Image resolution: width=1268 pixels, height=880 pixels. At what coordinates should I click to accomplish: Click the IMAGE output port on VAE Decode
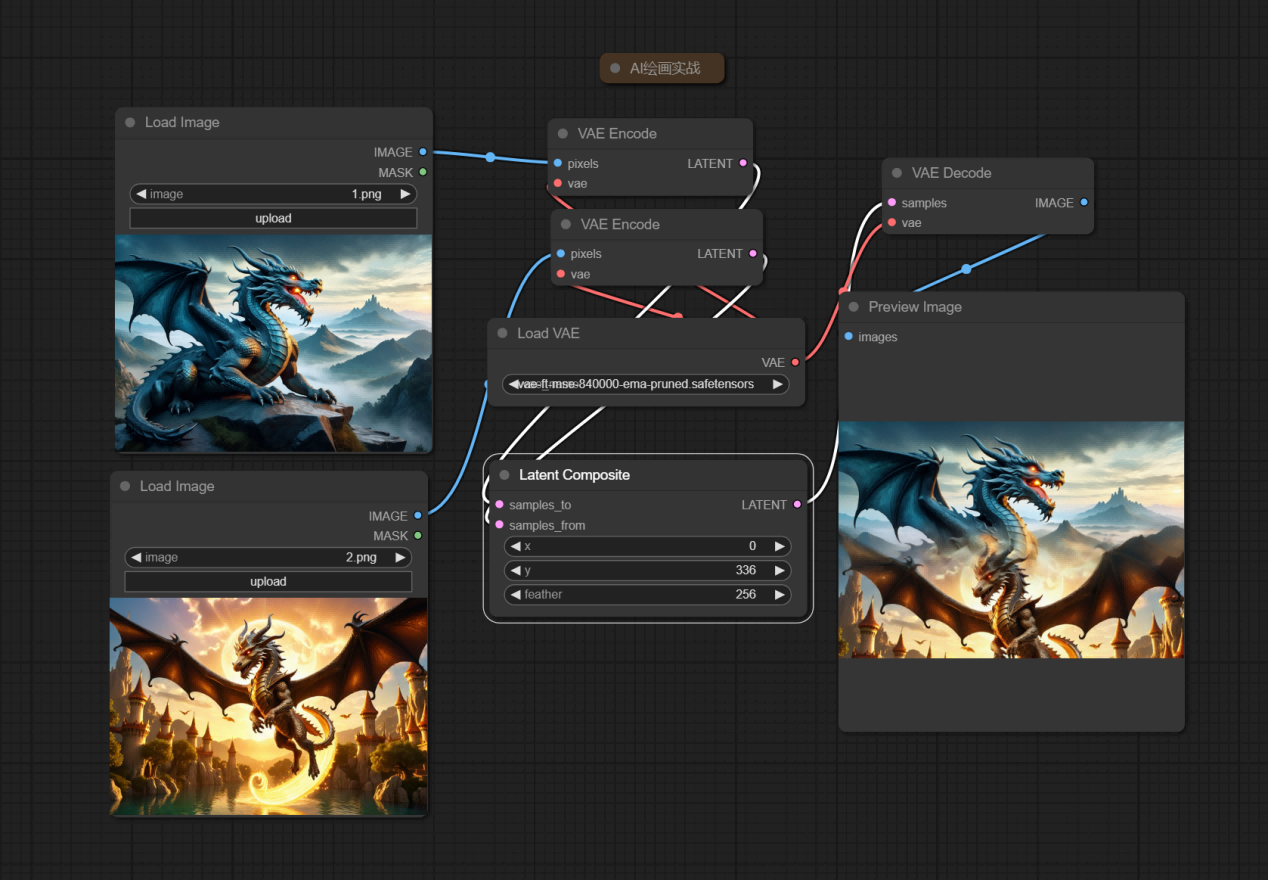tap(1084, 202)
